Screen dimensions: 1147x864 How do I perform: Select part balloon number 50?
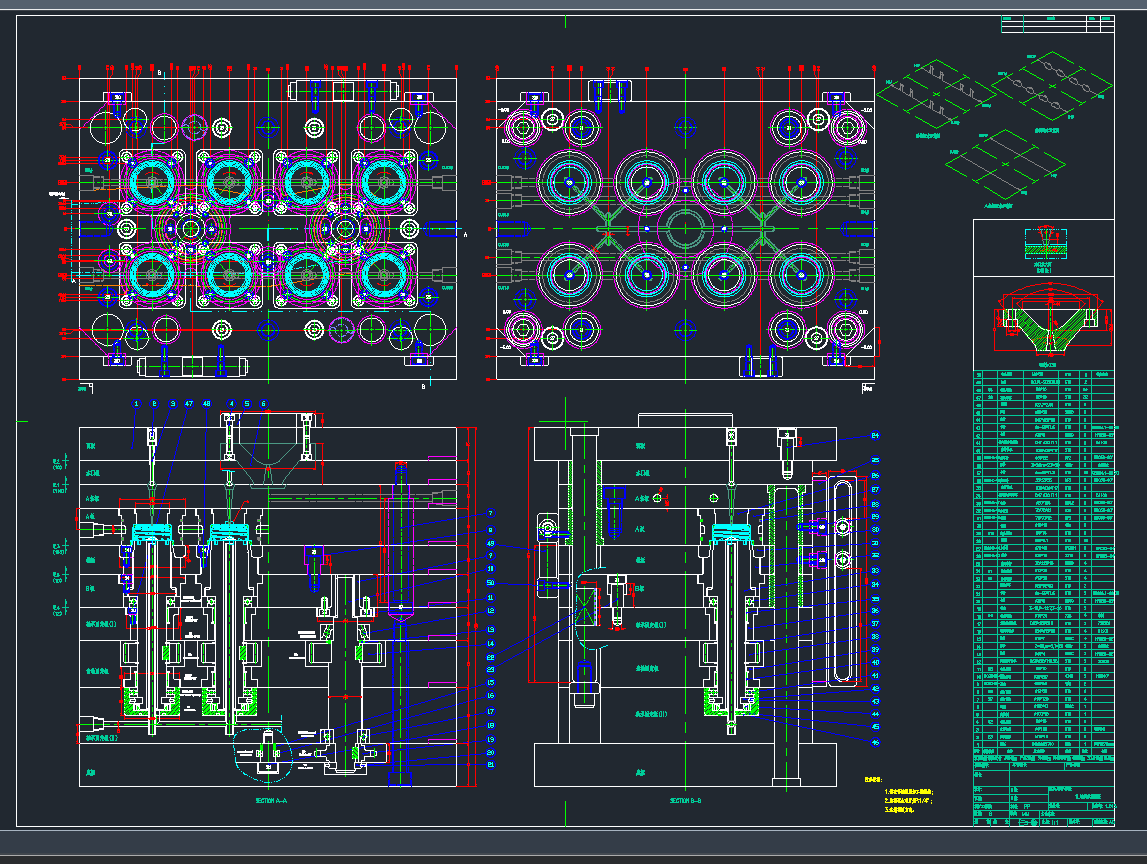click(x=490, y=583)
